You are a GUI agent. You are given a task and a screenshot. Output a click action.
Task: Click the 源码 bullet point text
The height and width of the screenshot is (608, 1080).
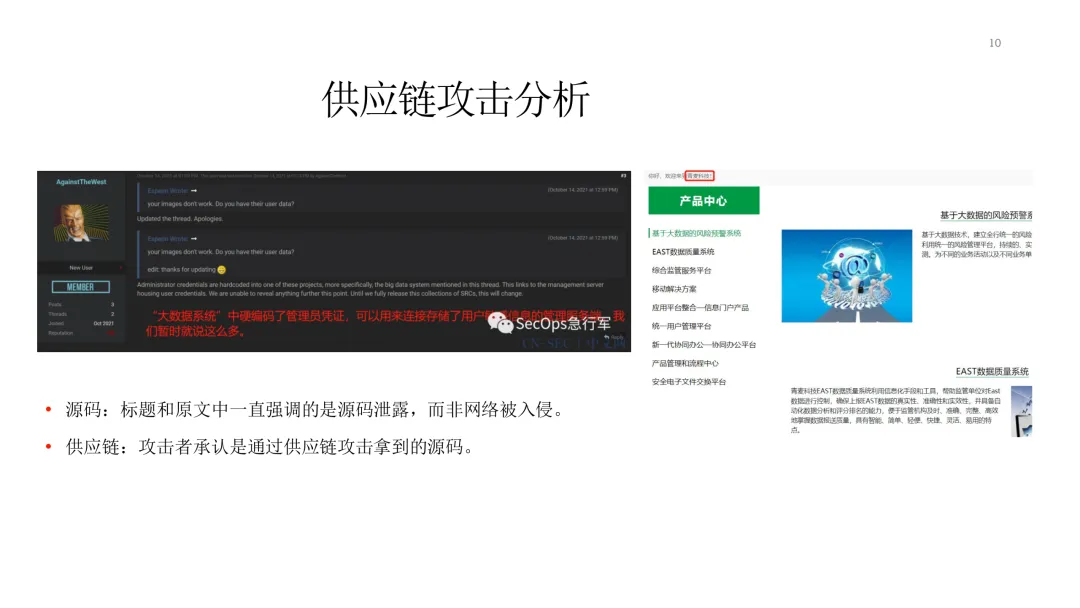315,410
